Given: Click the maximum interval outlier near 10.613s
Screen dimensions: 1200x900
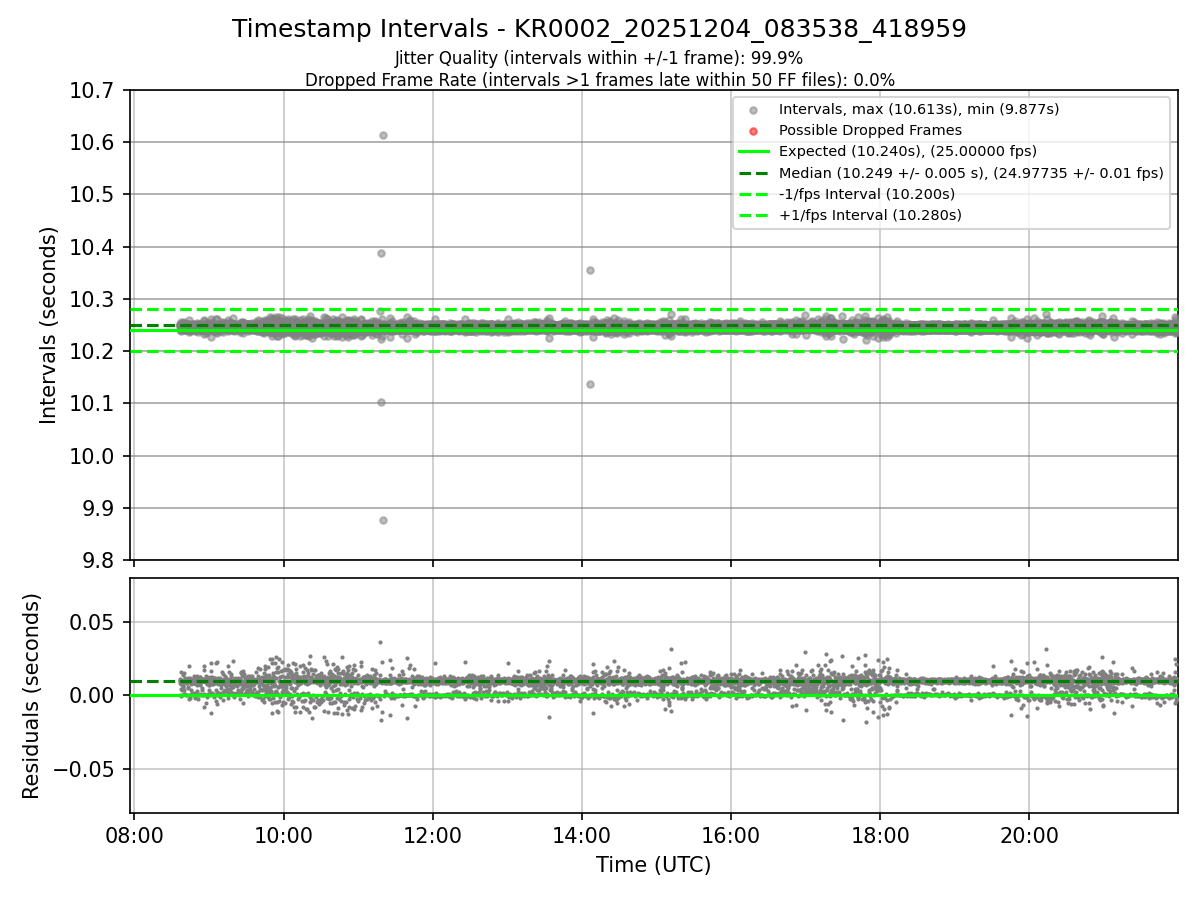Looking at the screenshot, I should click(x=383, y=135).
